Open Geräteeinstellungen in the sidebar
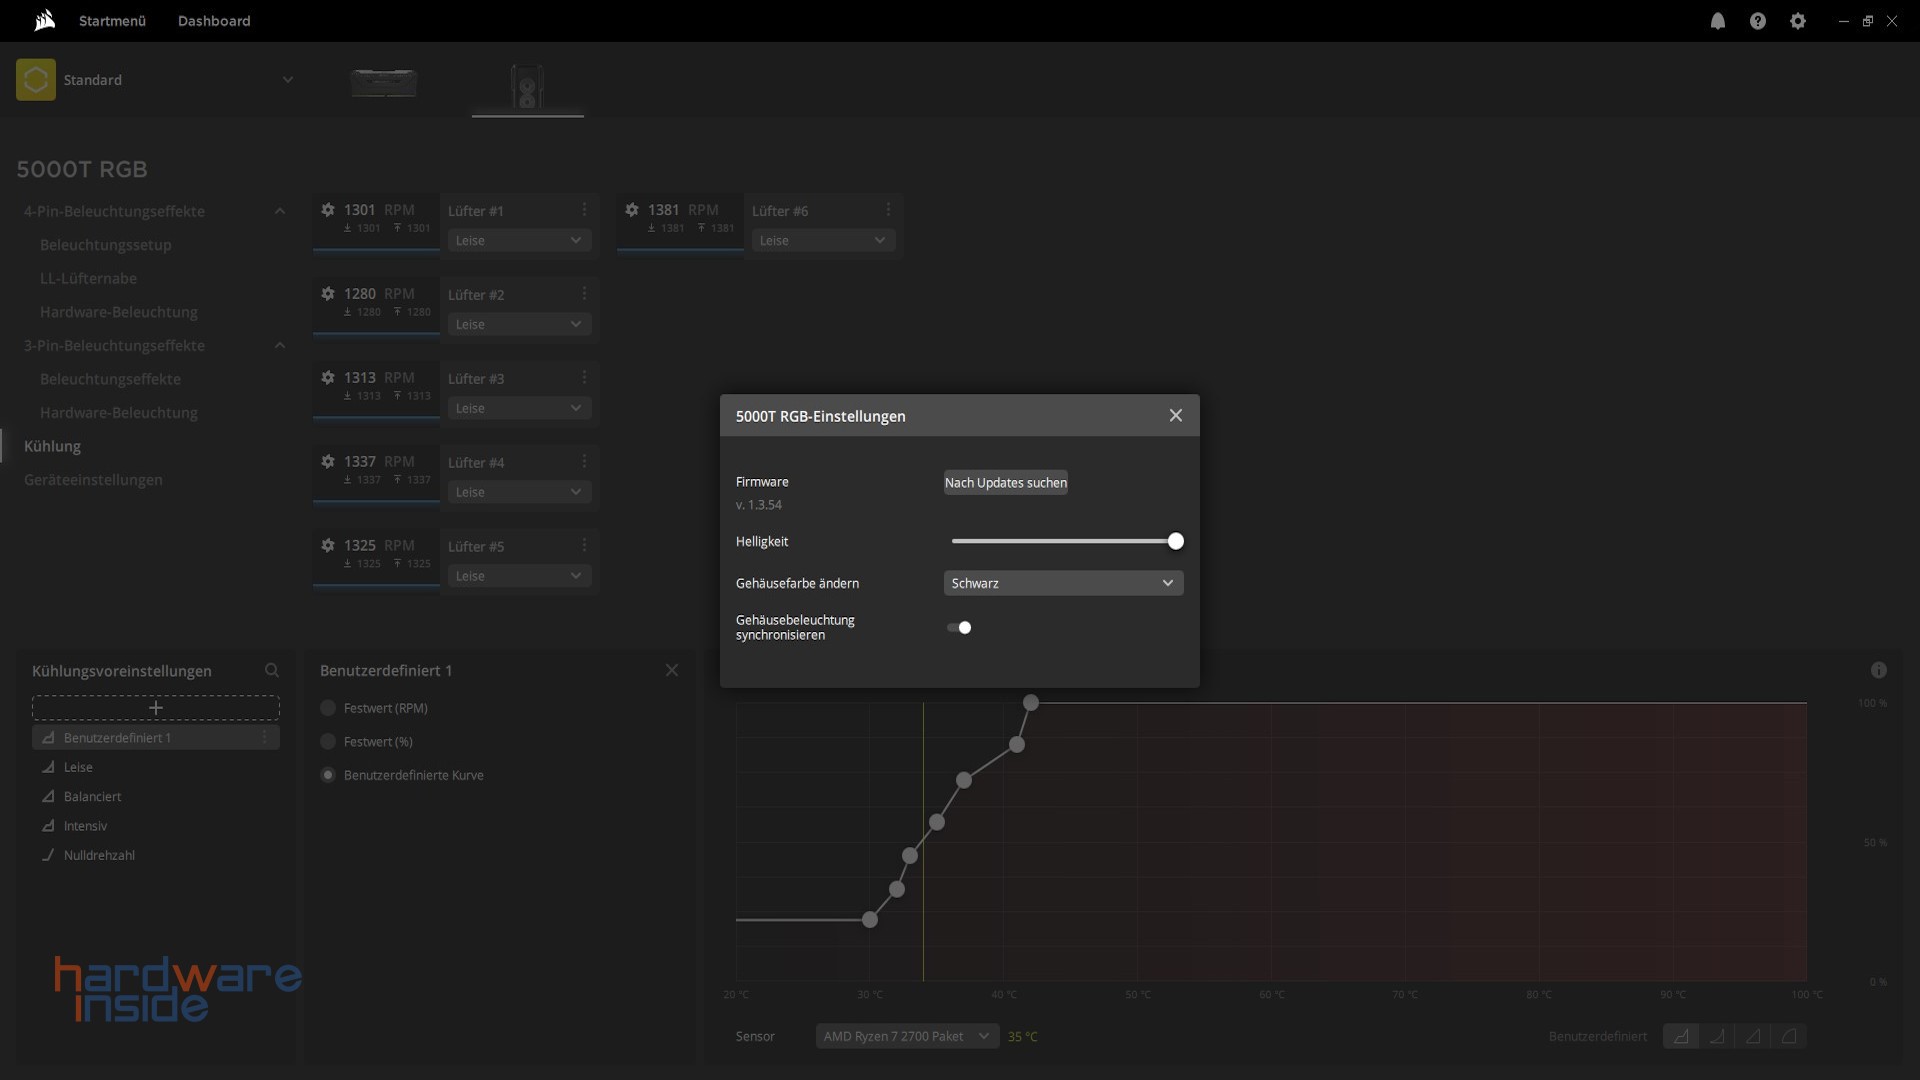1920x1080 pixels. pyautogui.click(x=93, y=480)
